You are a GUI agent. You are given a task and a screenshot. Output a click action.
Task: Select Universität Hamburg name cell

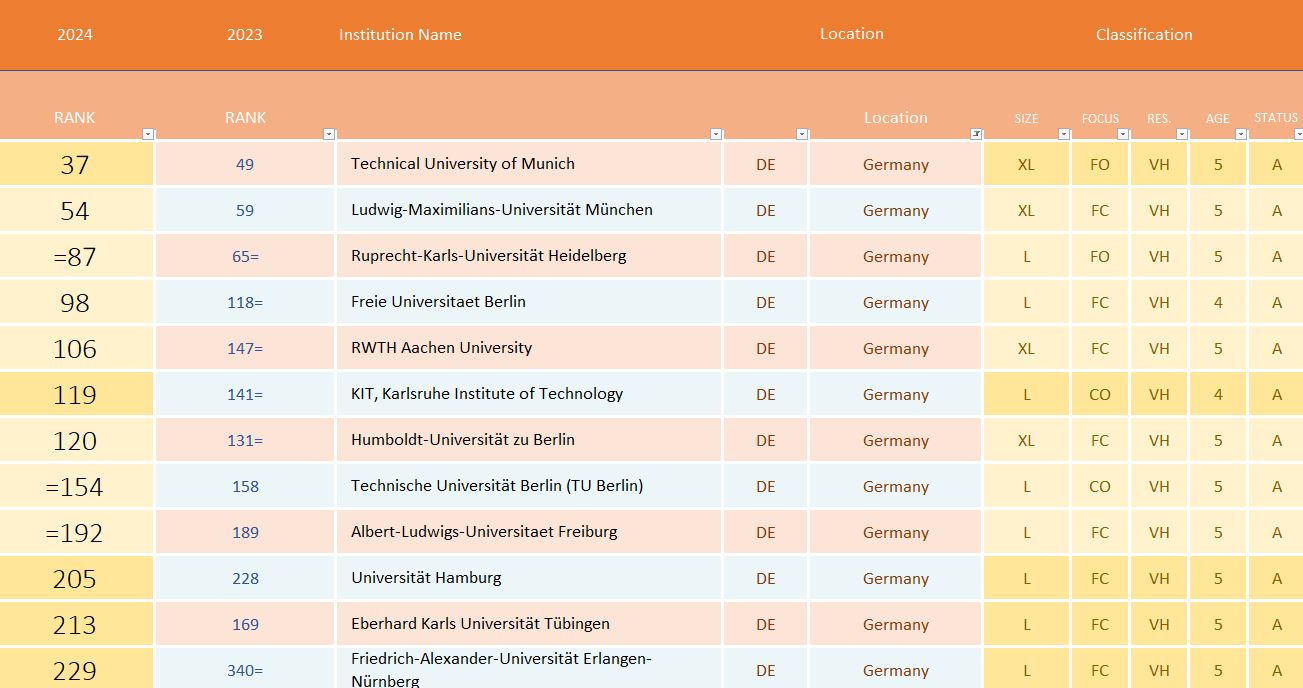pyautogui.click(x=426, y=578)
